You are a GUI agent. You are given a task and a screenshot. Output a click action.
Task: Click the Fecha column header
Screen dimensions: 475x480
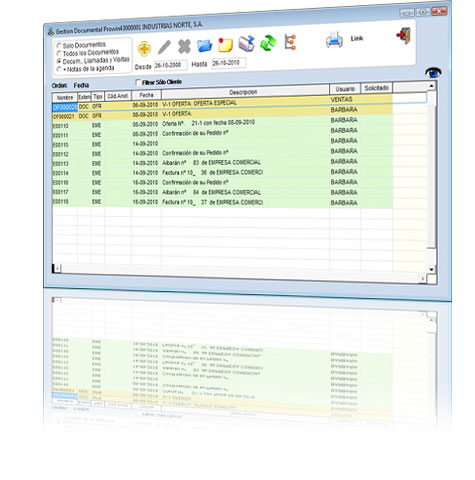pos(146,95)
